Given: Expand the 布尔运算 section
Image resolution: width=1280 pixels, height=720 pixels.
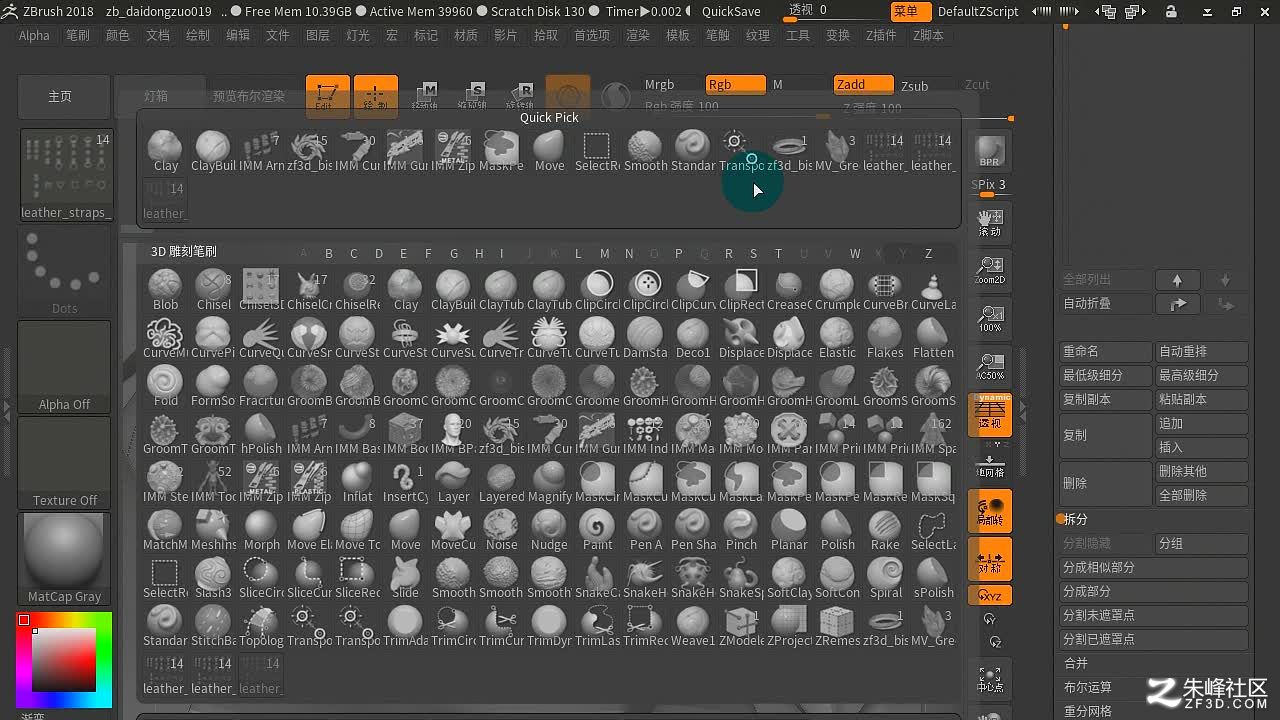Looking at the screenshot, I should 1087,687.
